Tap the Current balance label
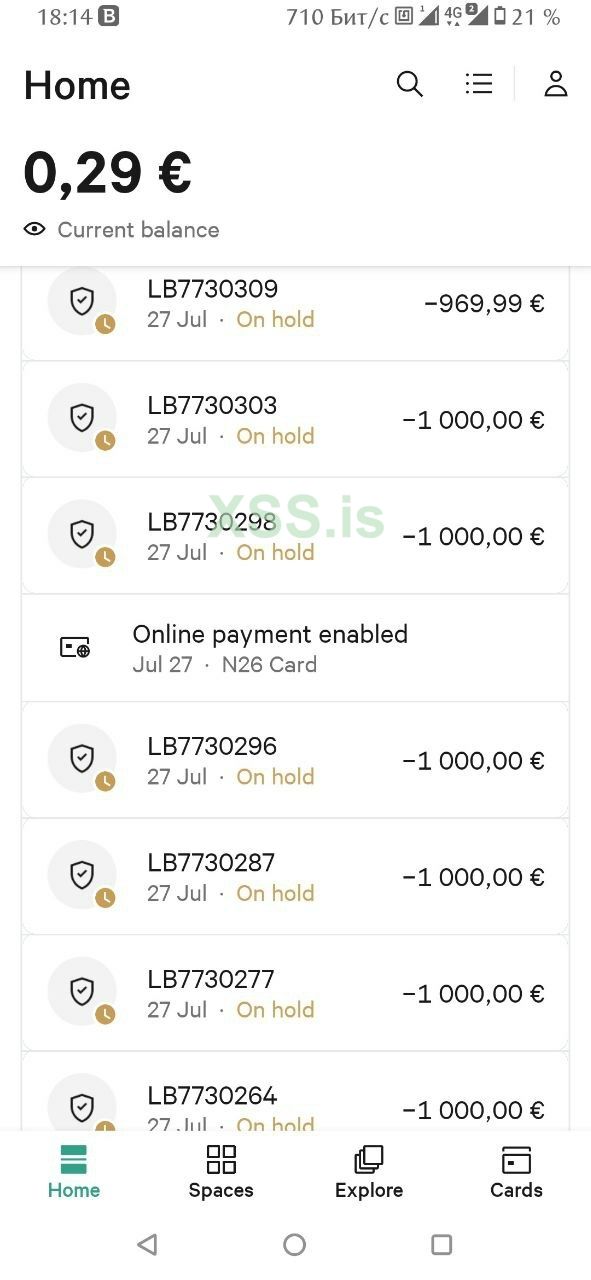Image resolution: width=591 pixels, height=1280 pixels. (137, 229)
